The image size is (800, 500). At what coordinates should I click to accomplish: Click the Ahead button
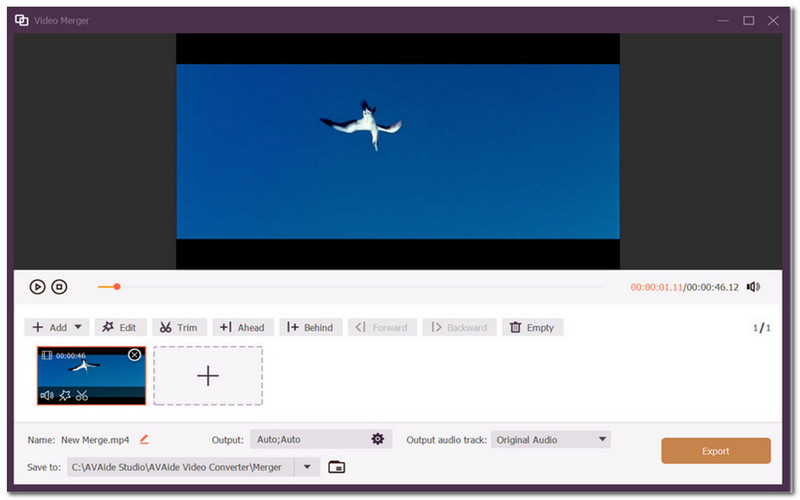(242, 327)
